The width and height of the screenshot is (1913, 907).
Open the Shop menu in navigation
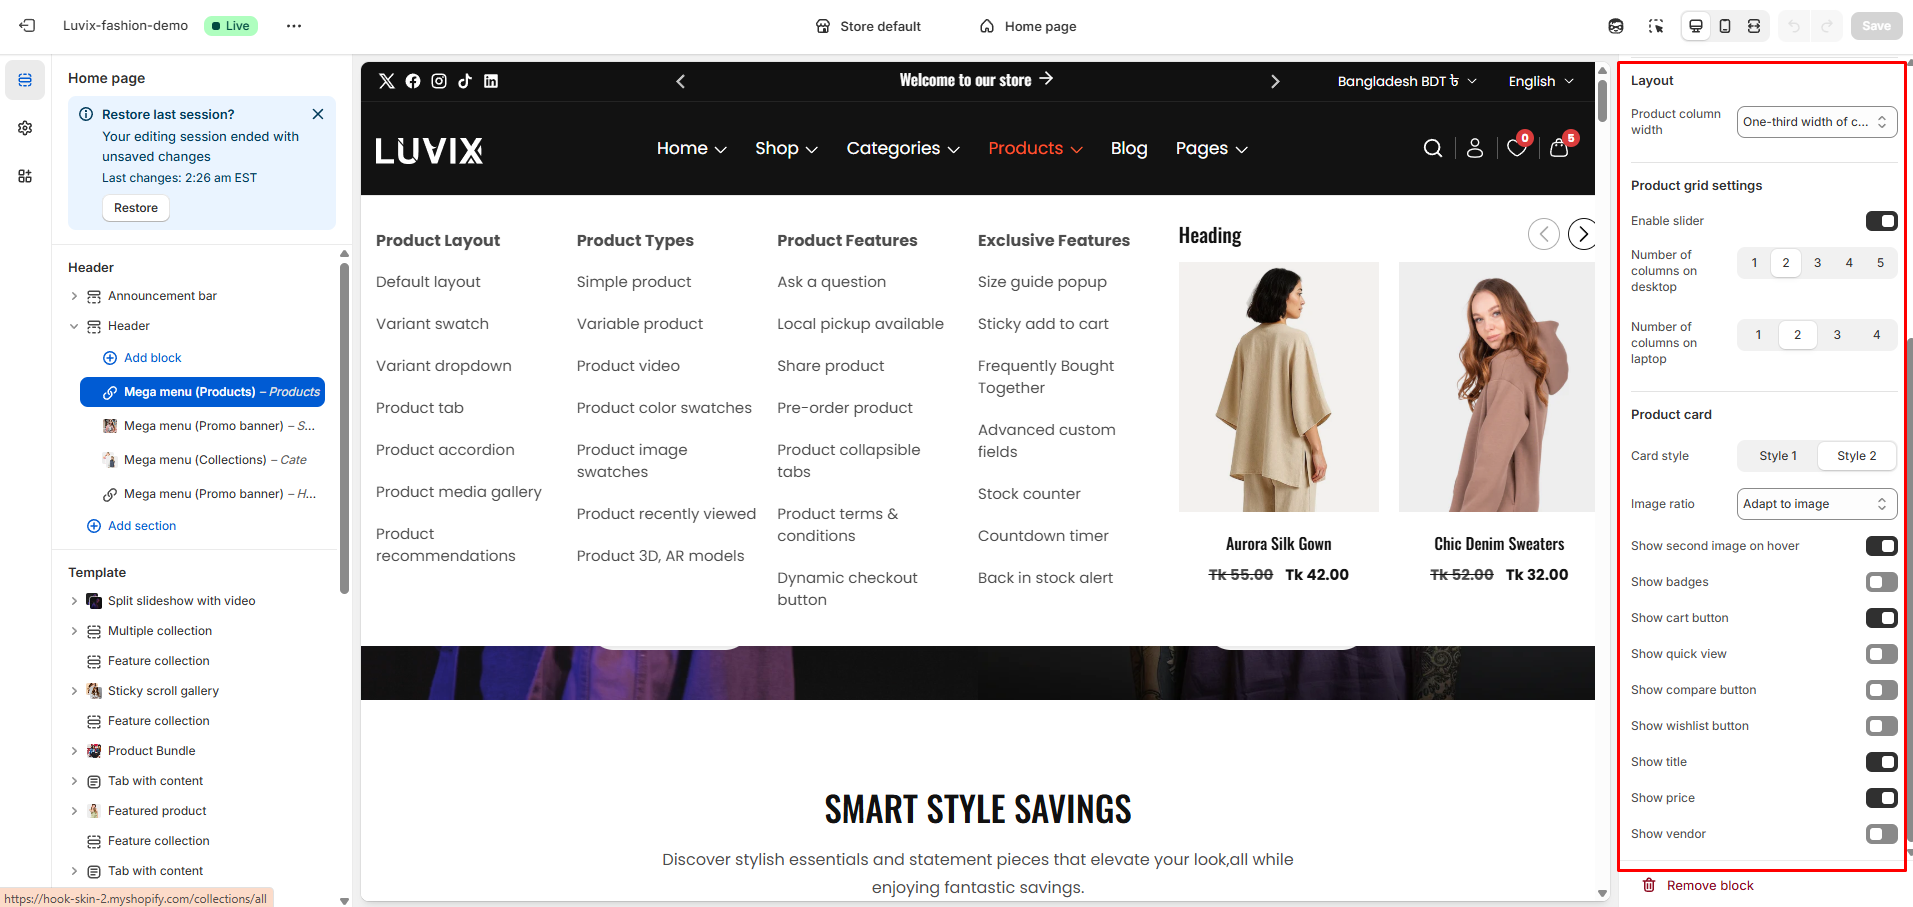pos(786,149)
